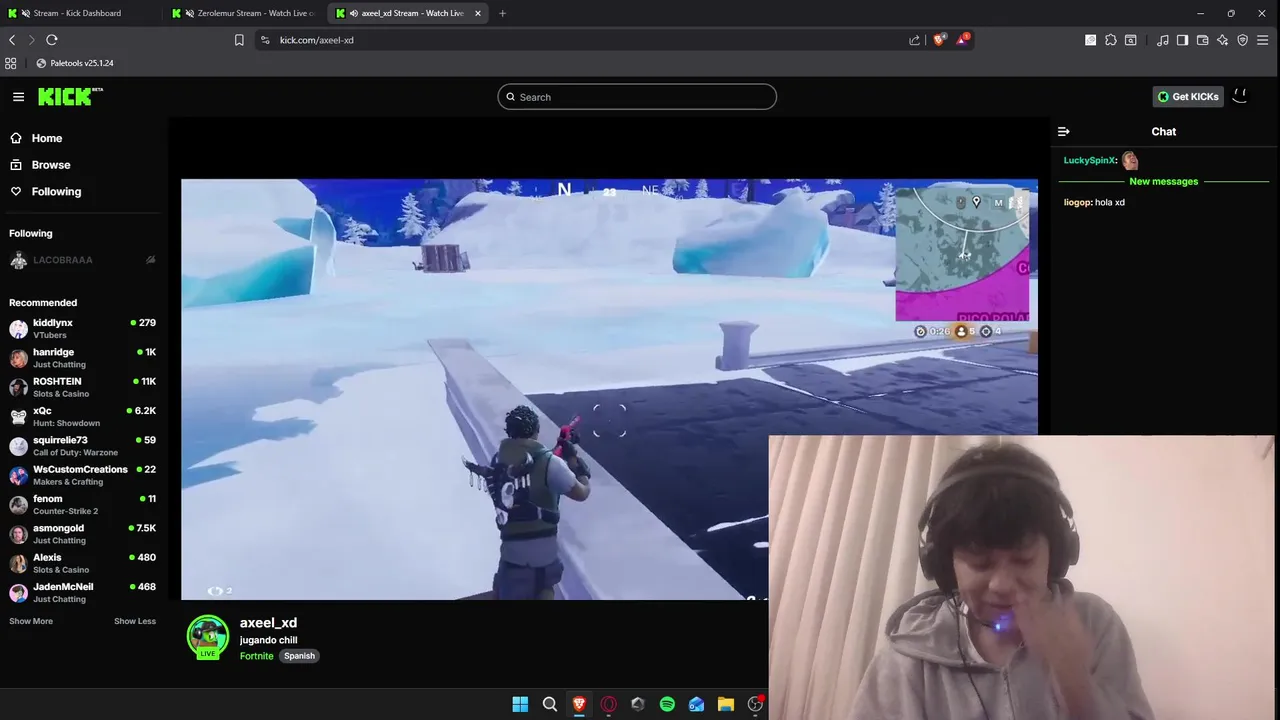
Task: Close the axeel_xd Stream tab
Action: coord(478,13)
